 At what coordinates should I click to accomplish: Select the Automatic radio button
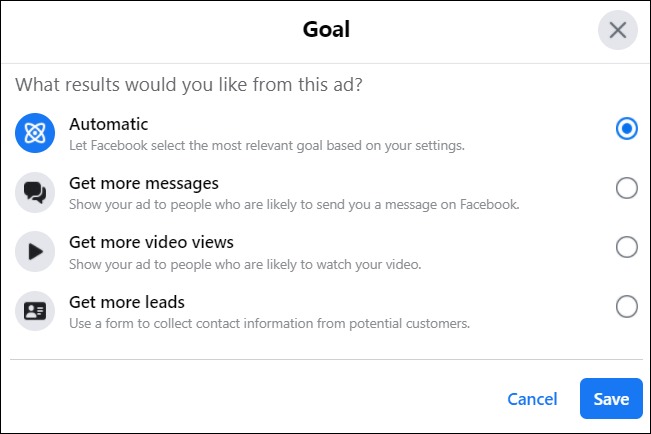(627, 129)
